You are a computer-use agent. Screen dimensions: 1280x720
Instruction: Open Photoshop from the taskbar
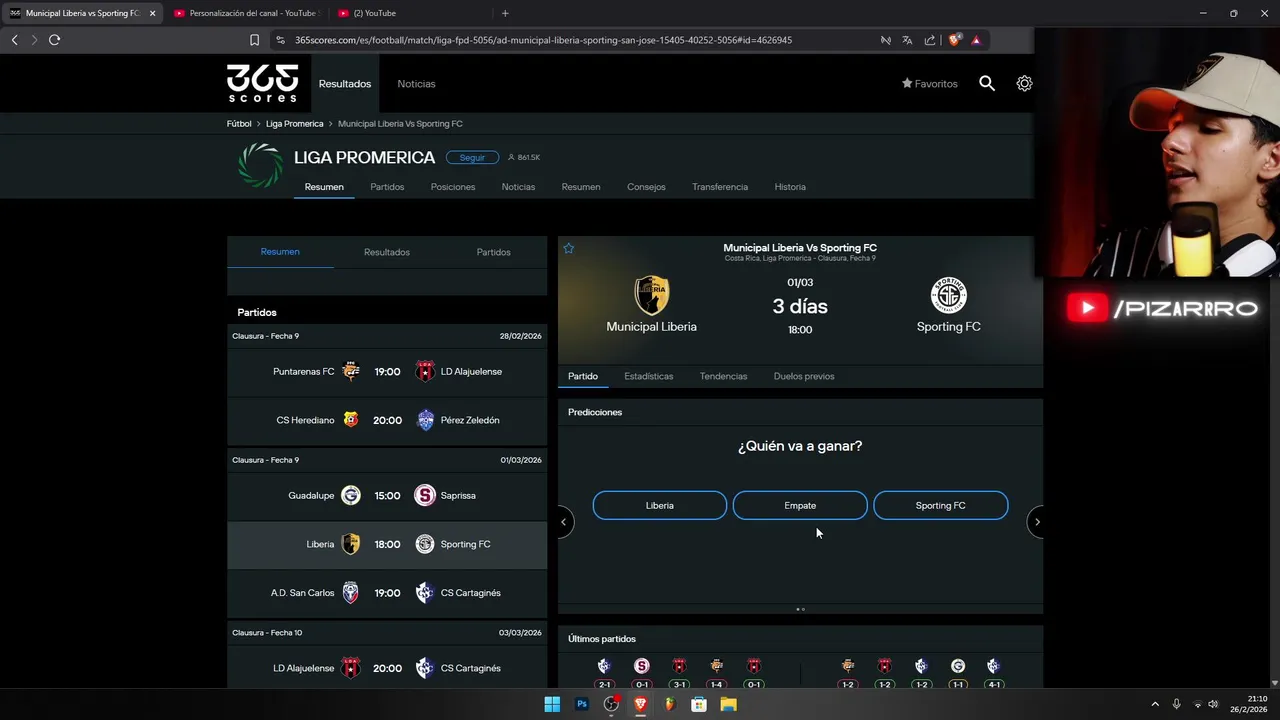click(x=582, y=704)
